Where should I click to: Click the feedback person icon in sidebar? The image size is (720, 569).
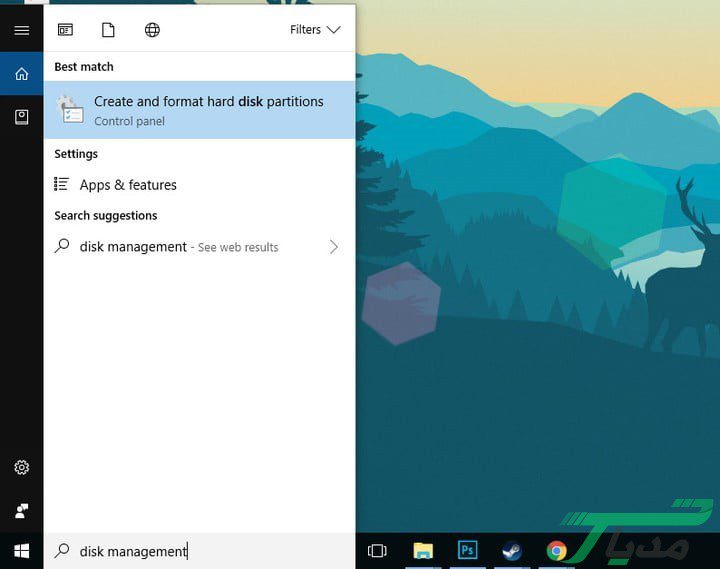(21, 510)
